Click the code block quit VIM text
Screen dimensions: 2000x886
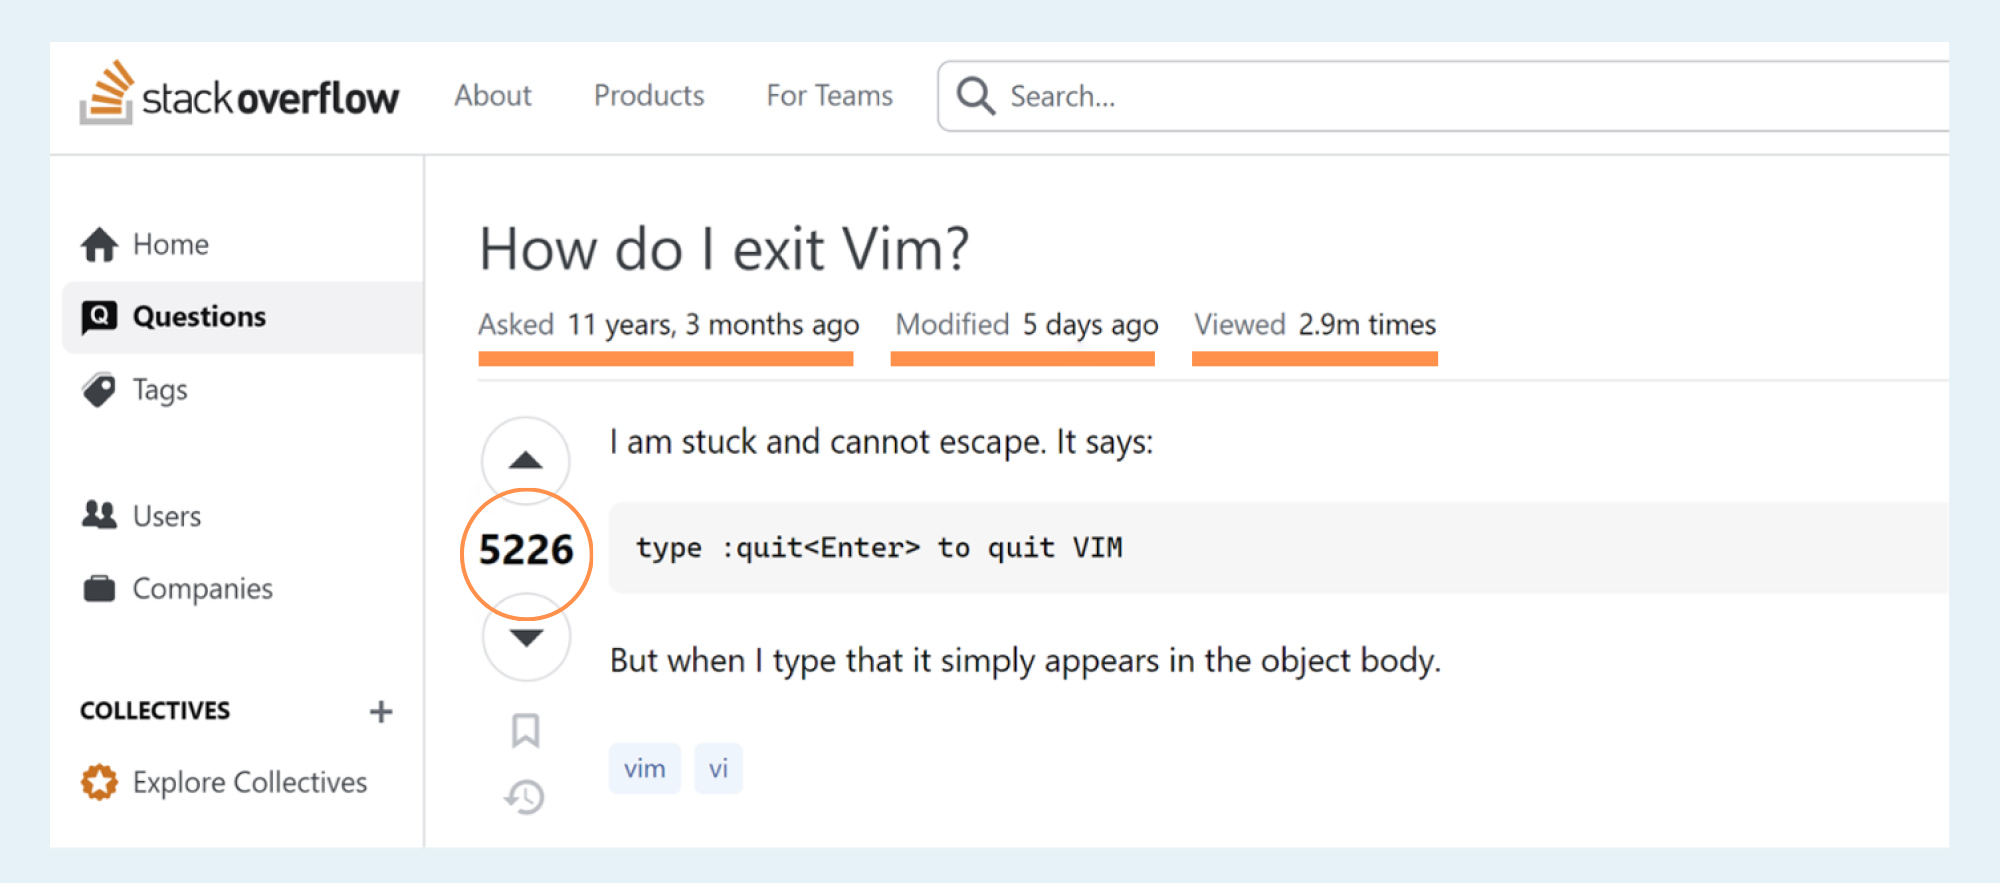(879, 548)
